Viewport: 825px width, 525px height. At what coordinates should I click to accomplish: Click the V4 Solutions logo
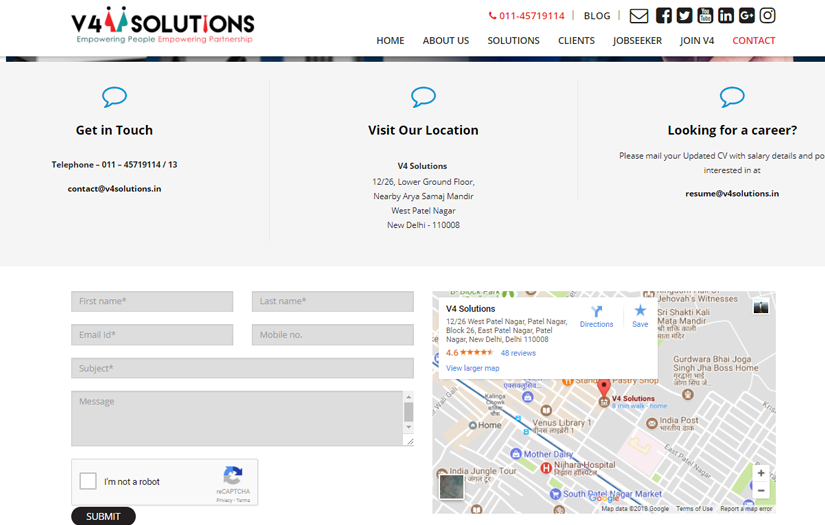tap(163, 25)
